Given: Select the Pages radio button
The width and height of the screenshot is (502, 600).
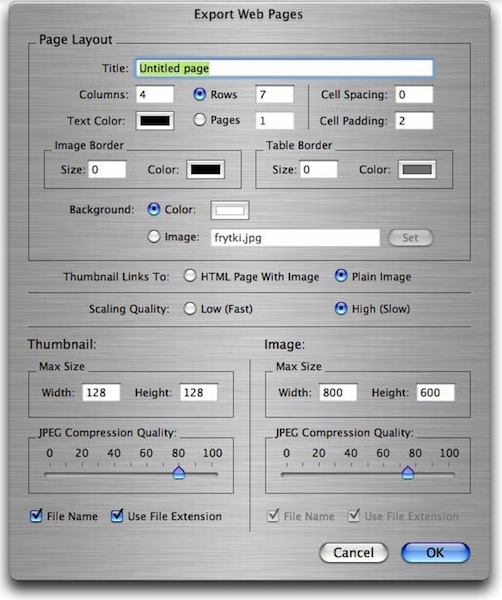Looking at the screenshot, I should tap(199, 120).
